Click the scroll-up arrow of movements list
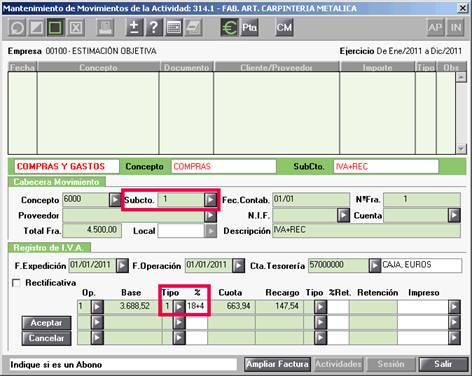 click(461, 77)
